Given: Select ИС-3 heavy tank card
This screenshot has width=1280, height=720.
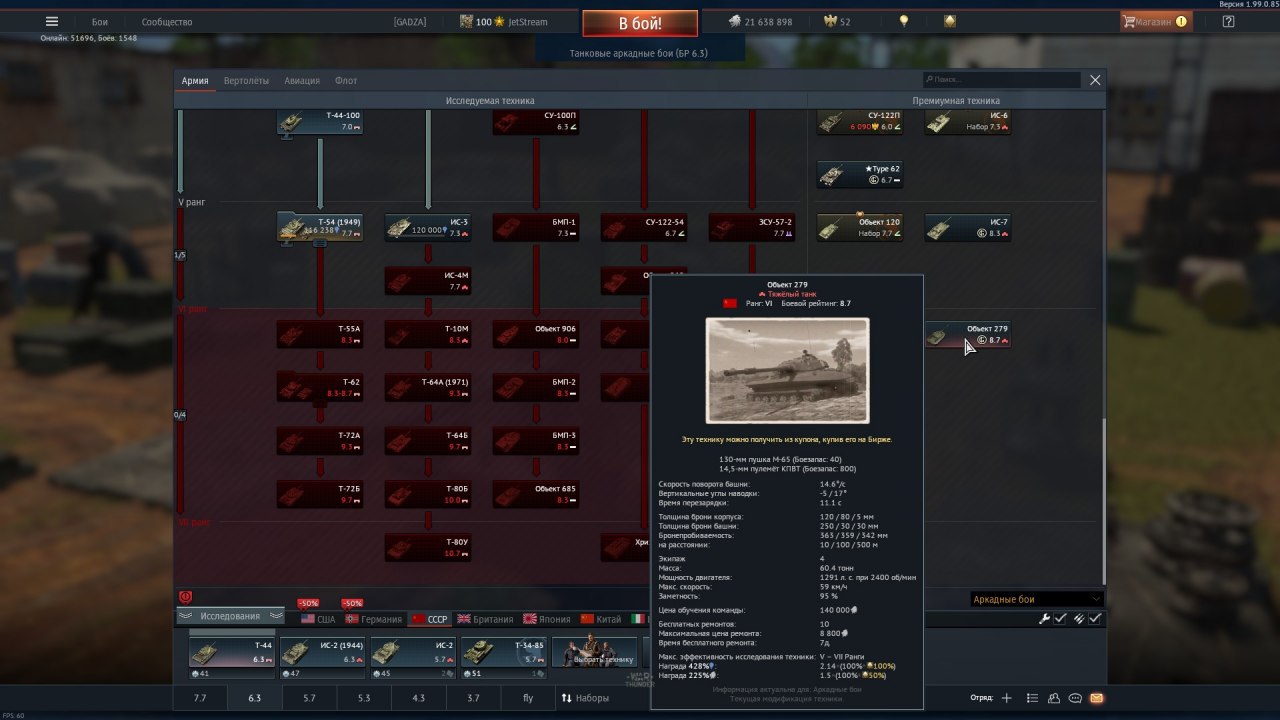Looking at the screenshot, I should coord(428,227).
